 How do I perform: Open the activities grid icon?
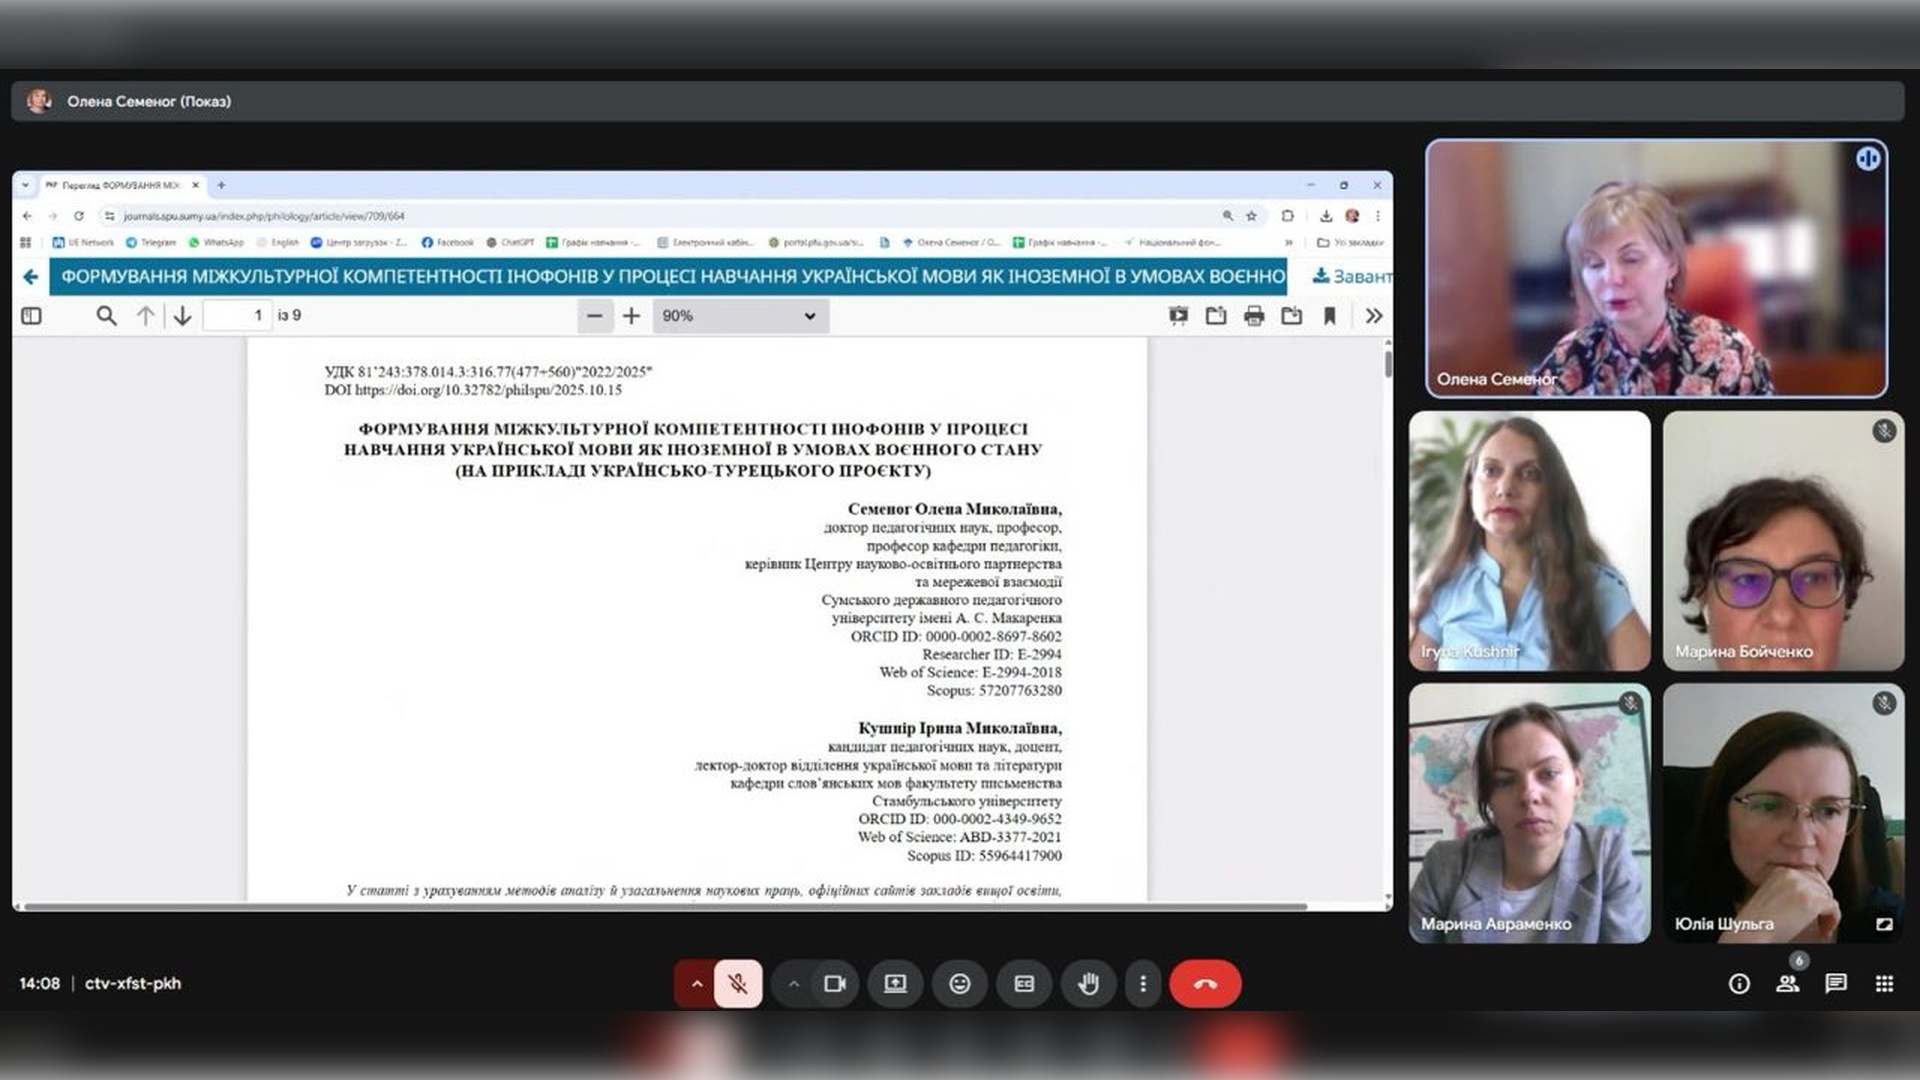pyautogui.click(x=1884, y=984)
